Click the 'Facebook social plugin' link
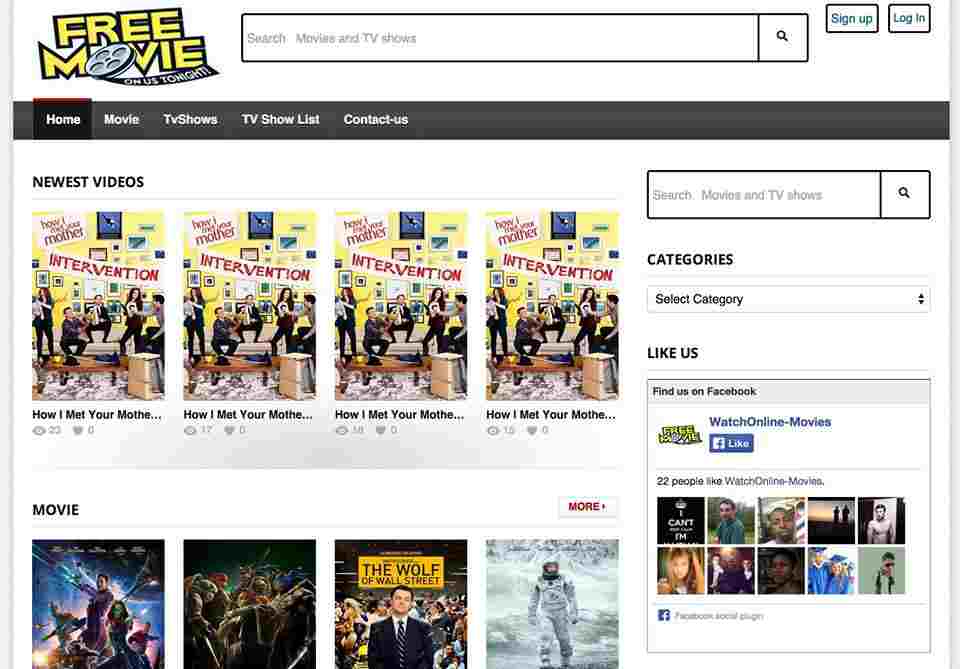The height and width of the screenshot is (669, 960). [719, 616]
